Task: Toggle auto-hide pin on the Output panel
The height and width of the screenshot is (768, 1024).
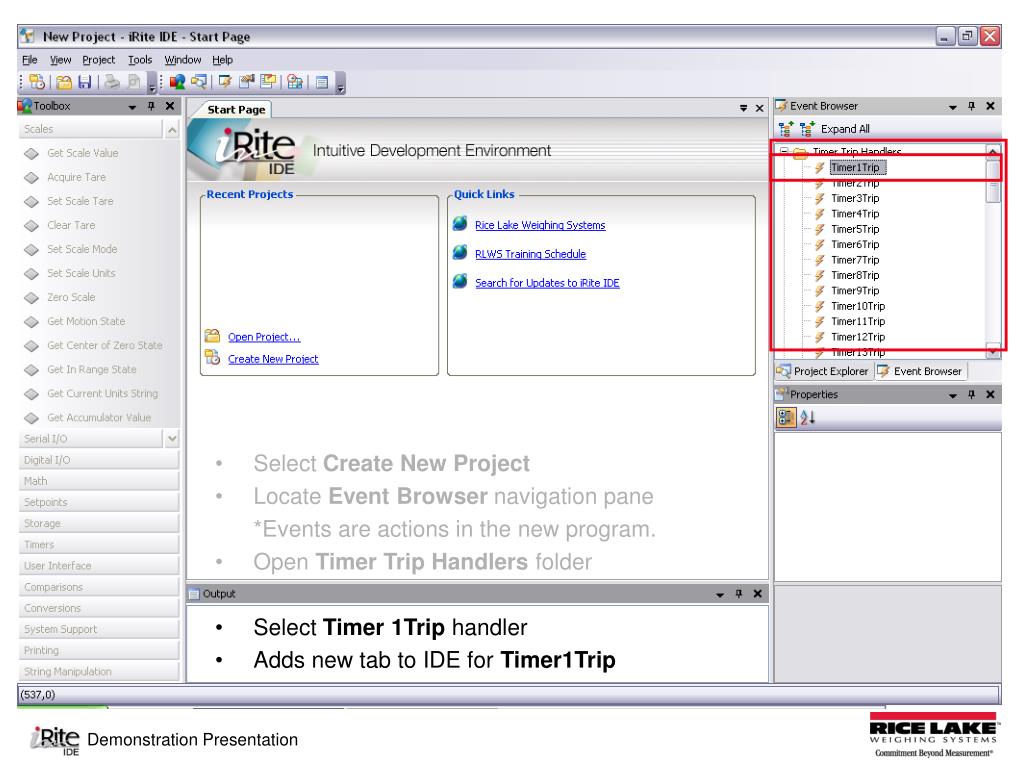Action: click(x=739, y=594)
